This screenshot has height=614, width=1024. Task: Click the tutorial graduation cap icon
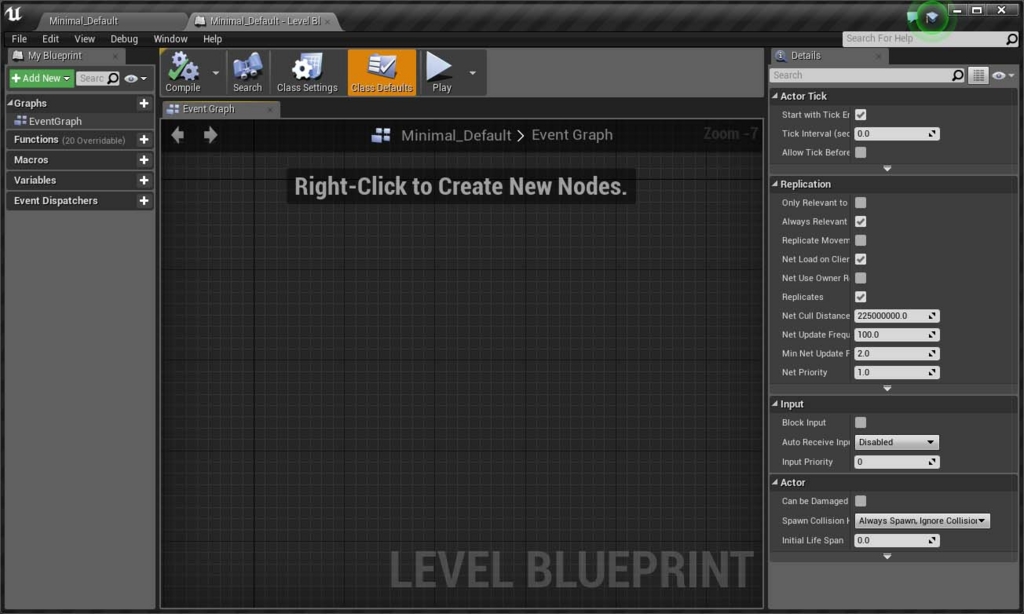(932, 17)
